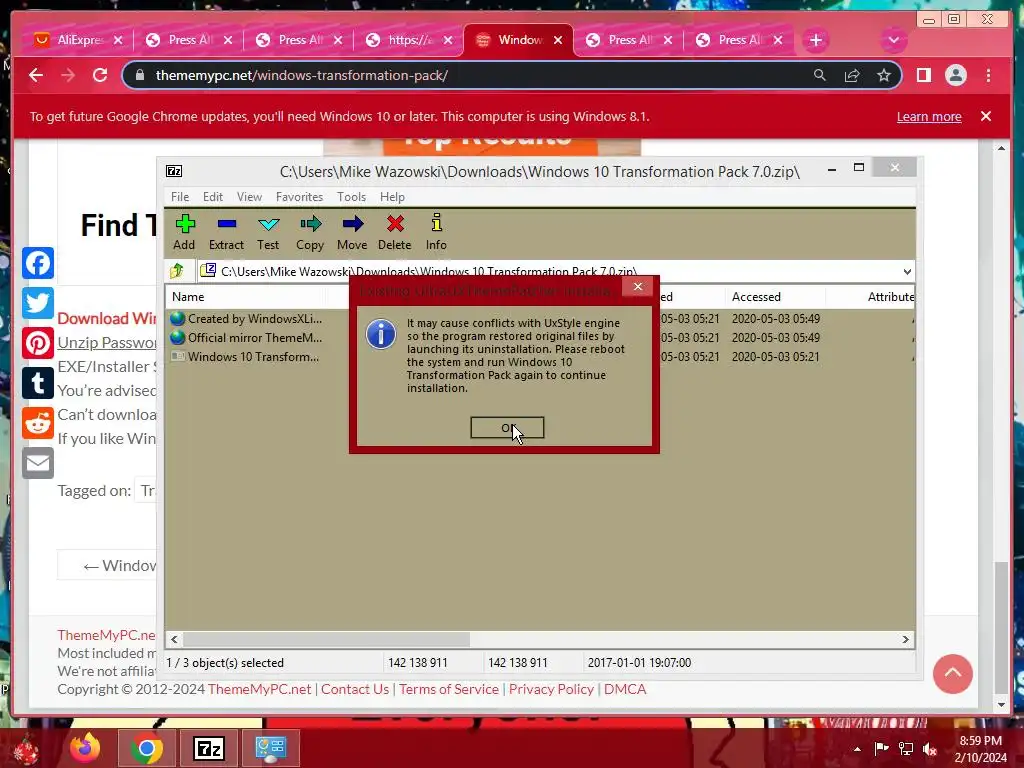Open 7-Zip Help menu
Screen dimensions: 1024x768
point(392,197)
